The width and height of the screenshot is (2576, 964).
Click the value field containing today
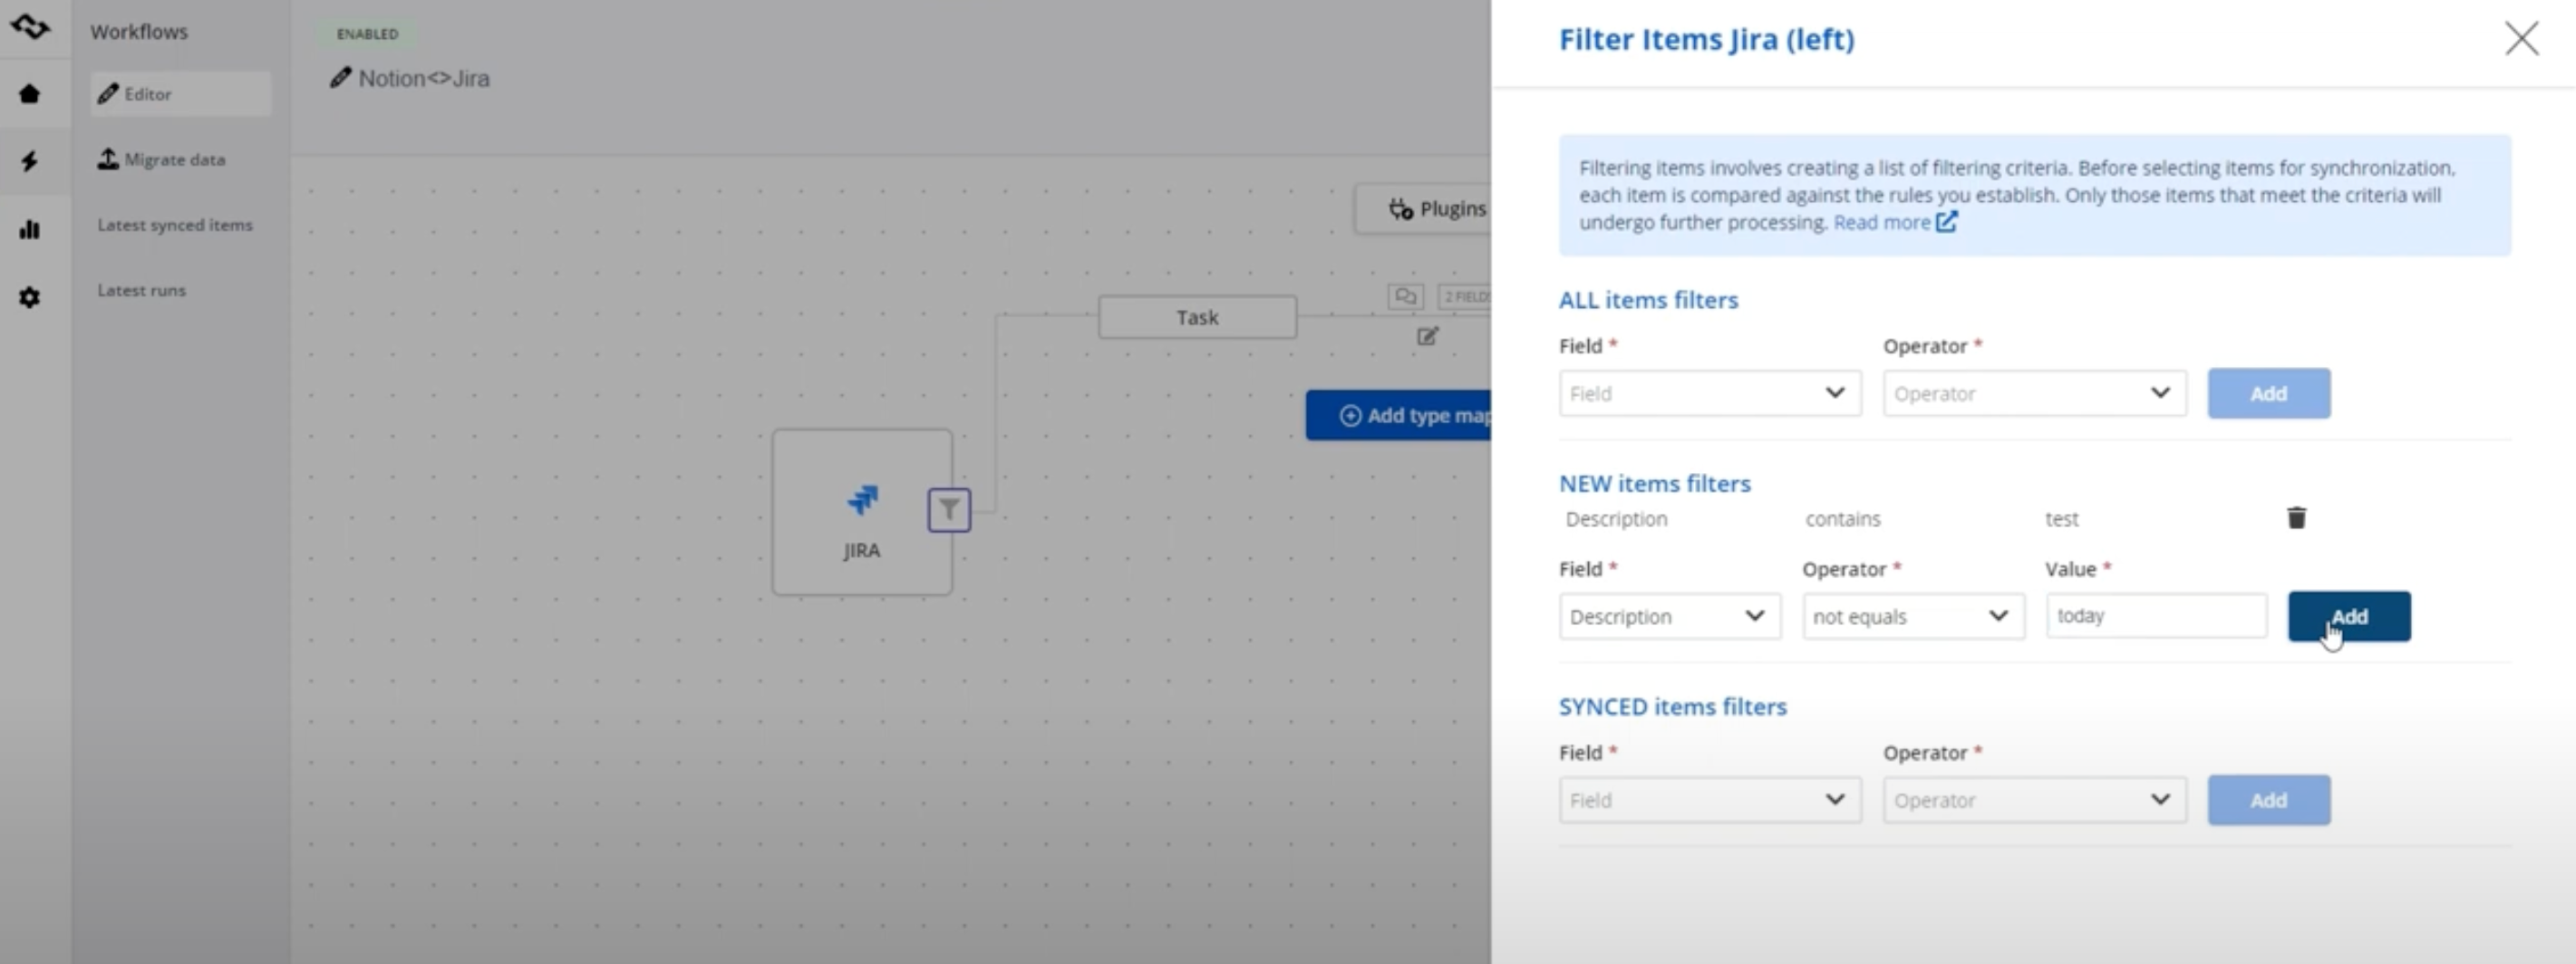pyautogui.click(x=2156, y=616)
